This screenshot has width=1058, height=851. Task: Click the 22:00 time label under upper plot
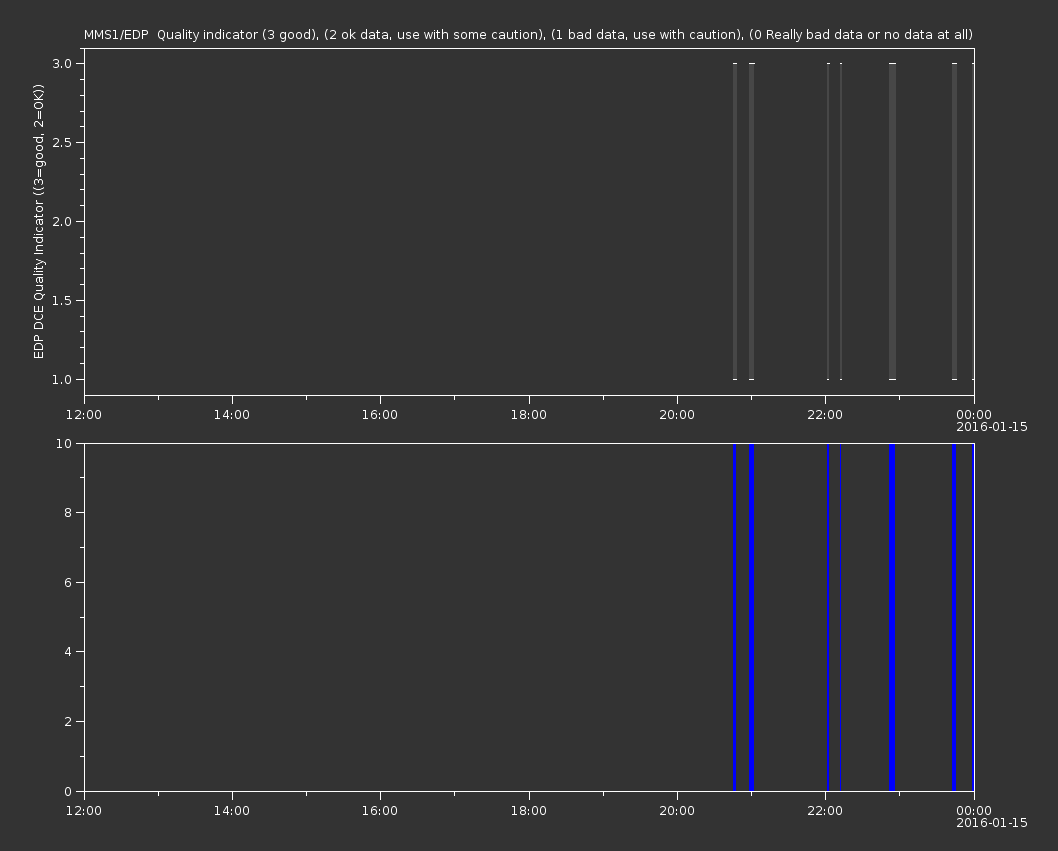(x=825, y=414)
